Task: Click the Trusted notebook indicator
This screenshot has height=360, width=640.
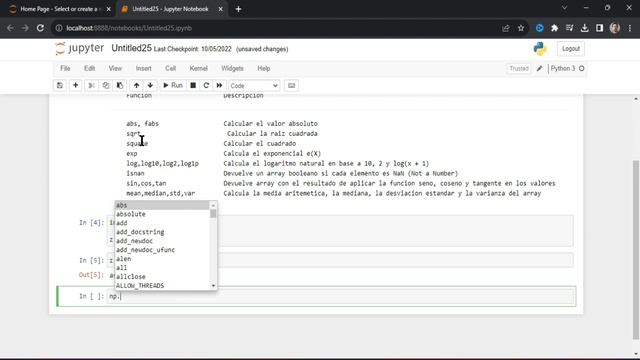Action: (x=519, y=69)
